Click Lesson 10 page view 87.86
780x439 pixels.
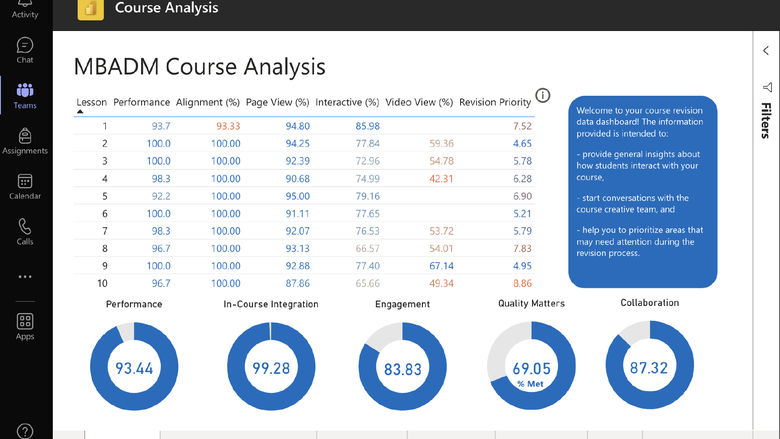coord(297,283)
